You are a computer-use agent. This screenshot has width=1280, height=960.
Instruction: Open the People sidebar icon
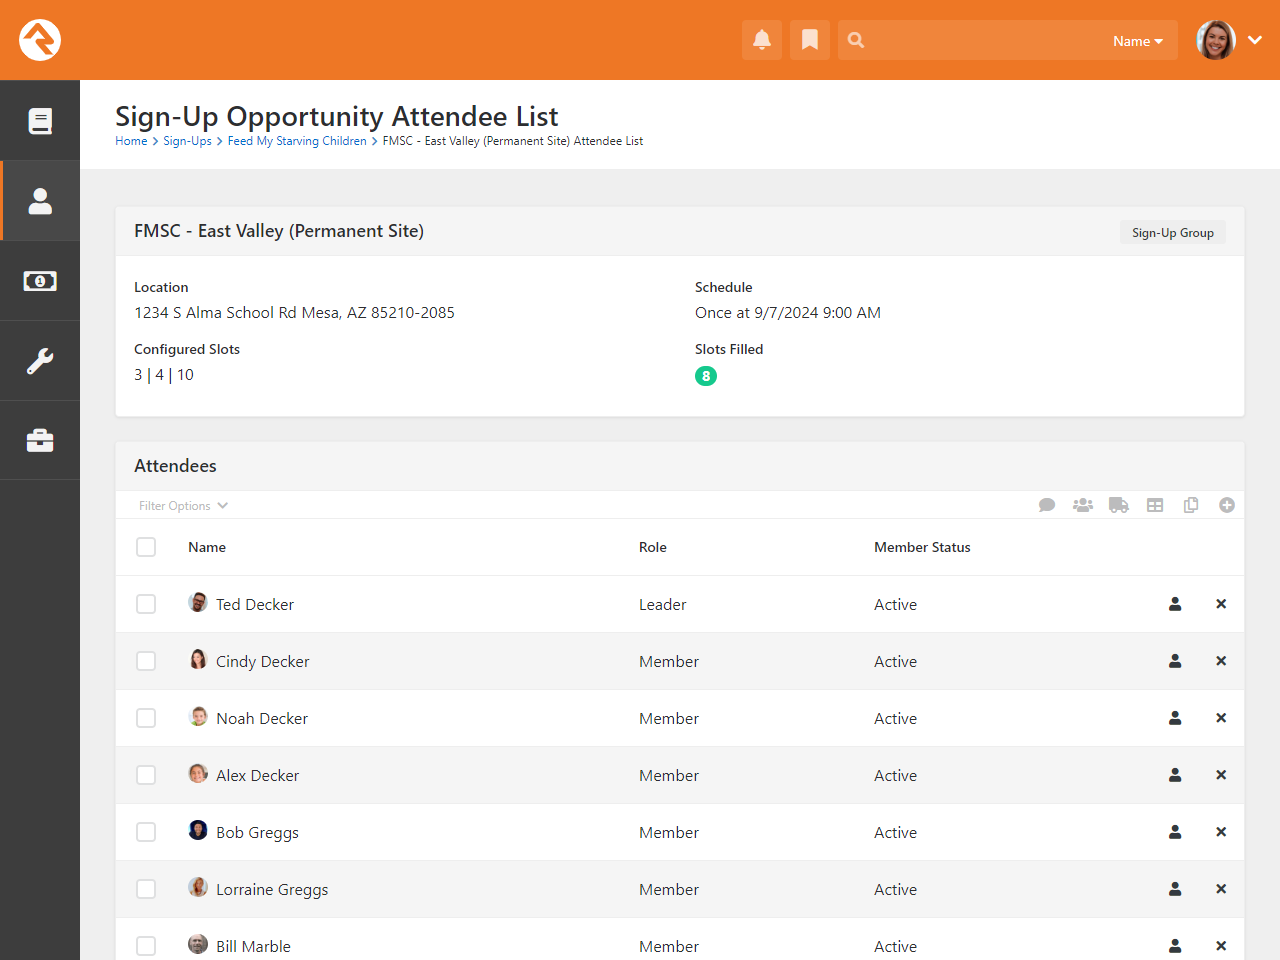(40, 201)
